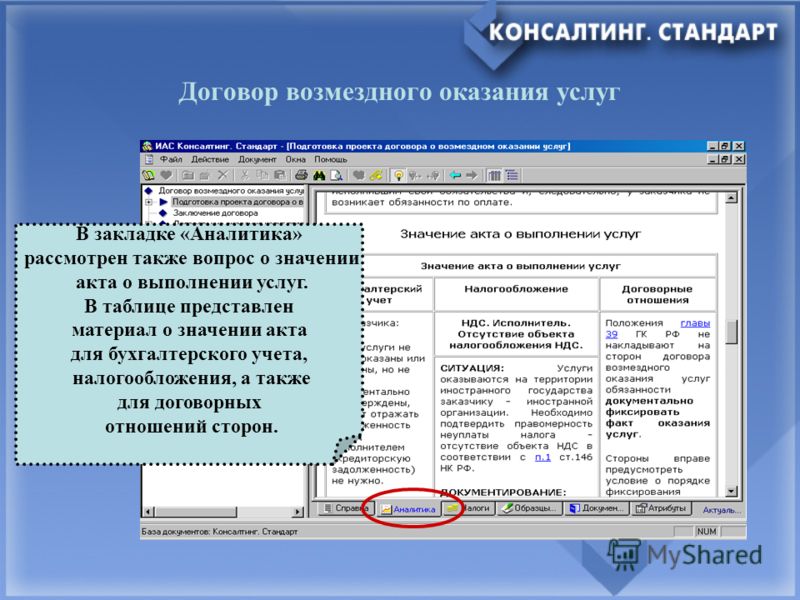Click the NUM status bar indicator
The width and height of the screenshot is (800, 600).
point(706,532)
